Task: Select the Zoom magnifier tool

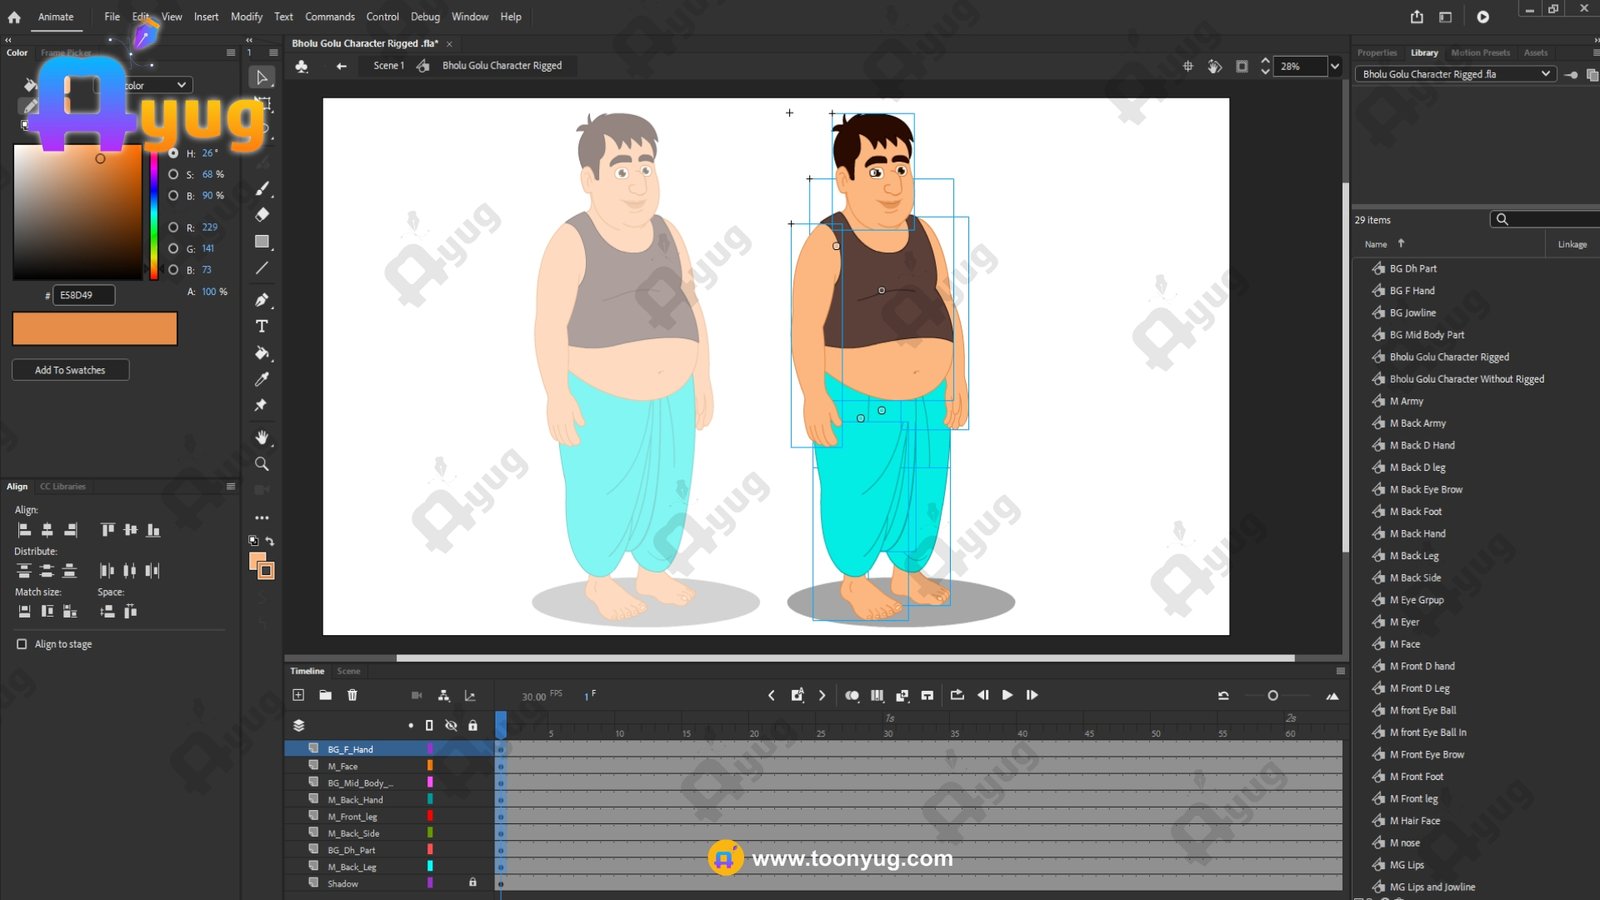Action: [262, 464]
